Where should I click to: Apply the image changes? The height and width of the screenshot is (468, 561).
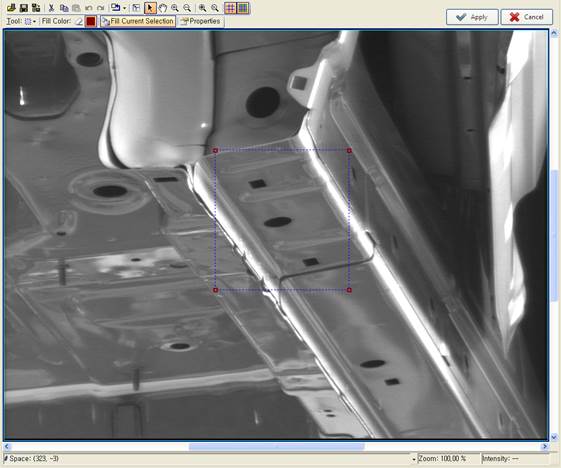point(472,17)
